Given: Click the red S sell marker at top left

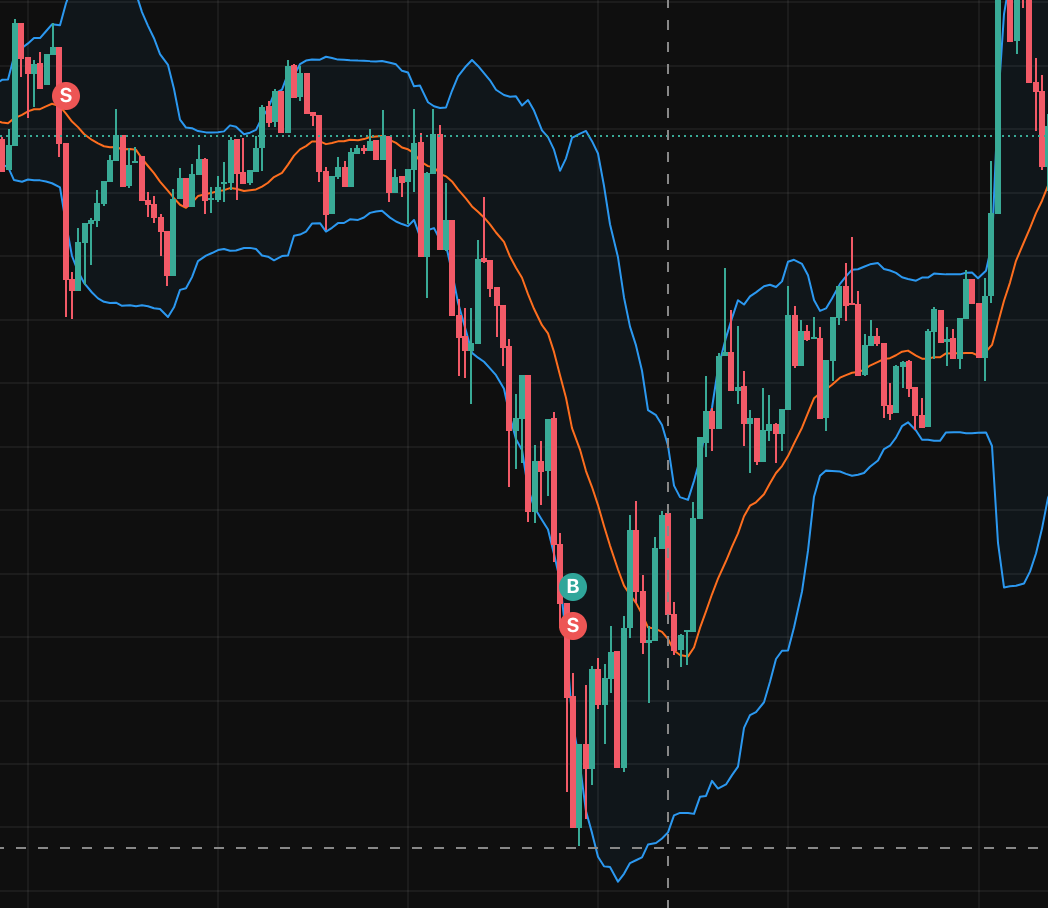Looking at the screenshot, I should (x=66, y=96).
